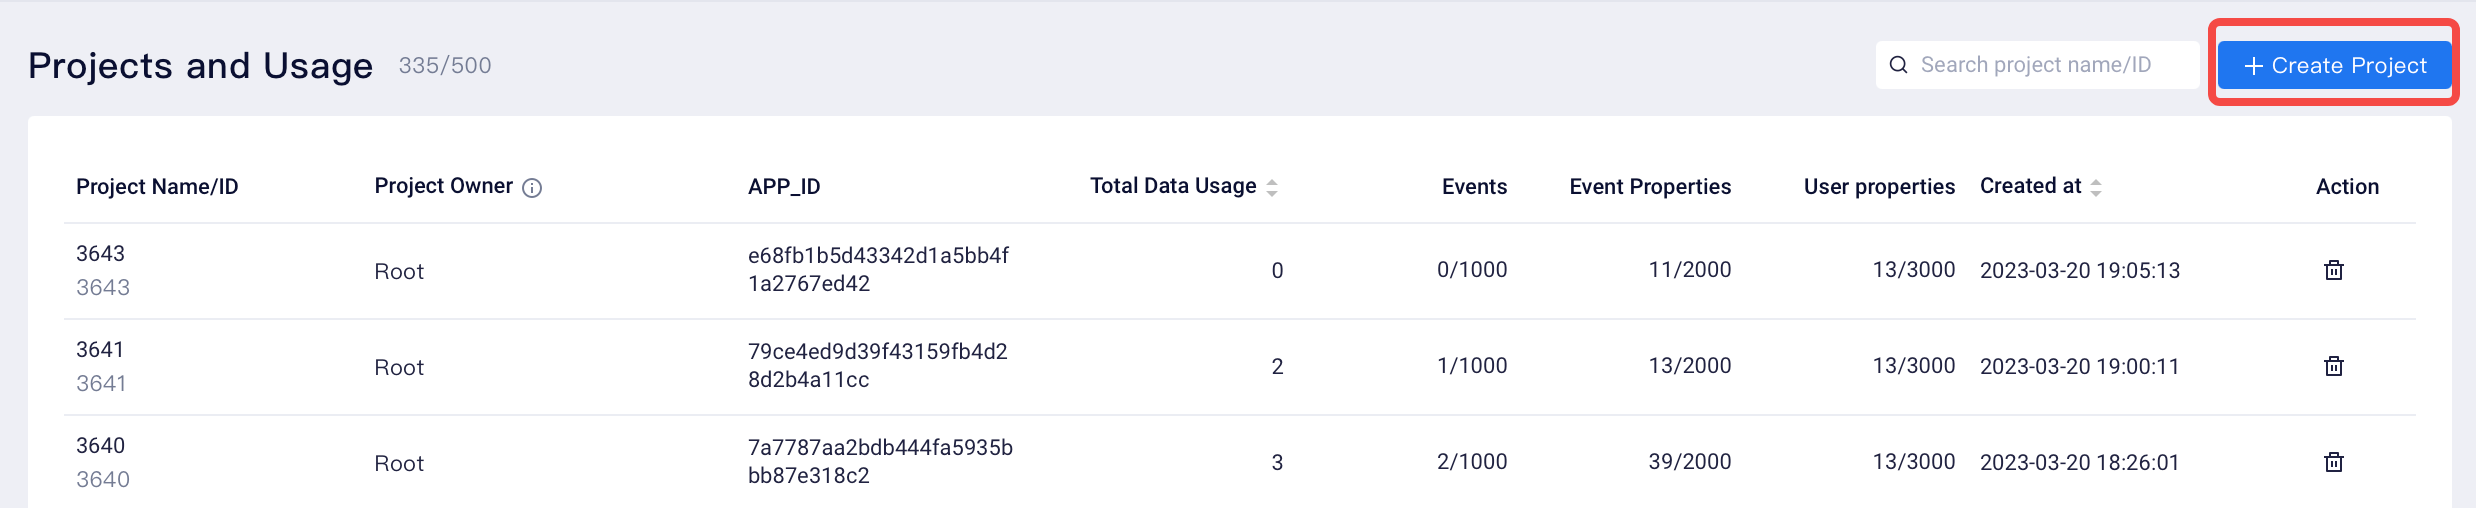Delete project 3641 with trash icon
This screenshot has width=2476, height=508.
tap(2333, 366)
